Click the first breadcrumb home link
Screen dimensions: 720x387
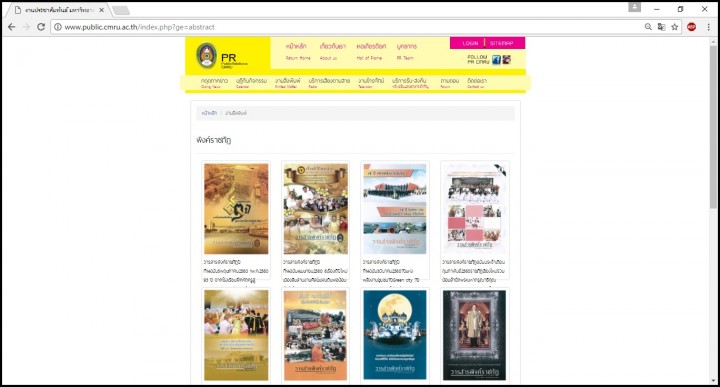tap(209, 113)
